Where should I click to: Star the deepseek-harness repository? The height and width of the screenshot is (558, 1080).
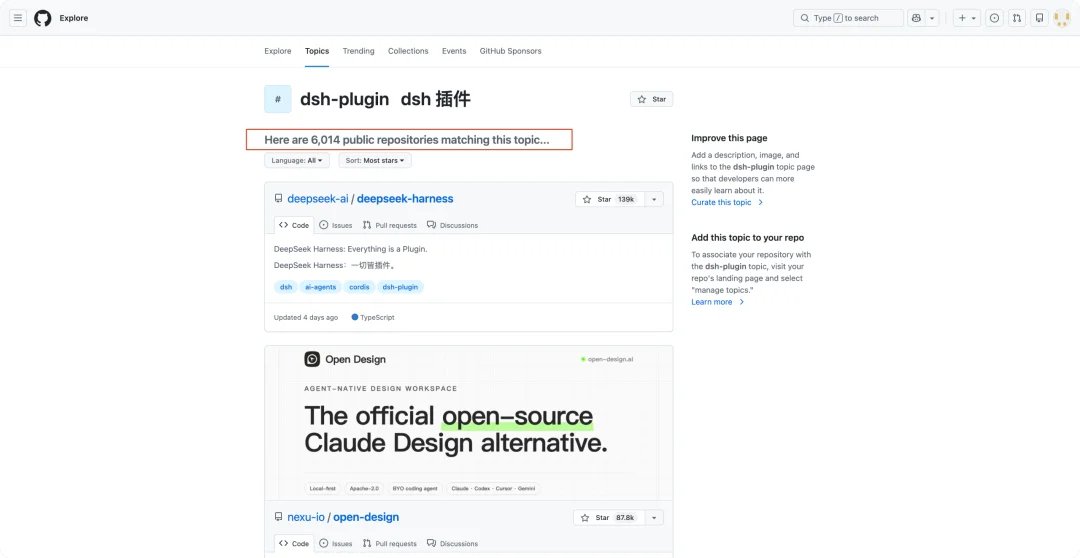click(x=608, y=199)
